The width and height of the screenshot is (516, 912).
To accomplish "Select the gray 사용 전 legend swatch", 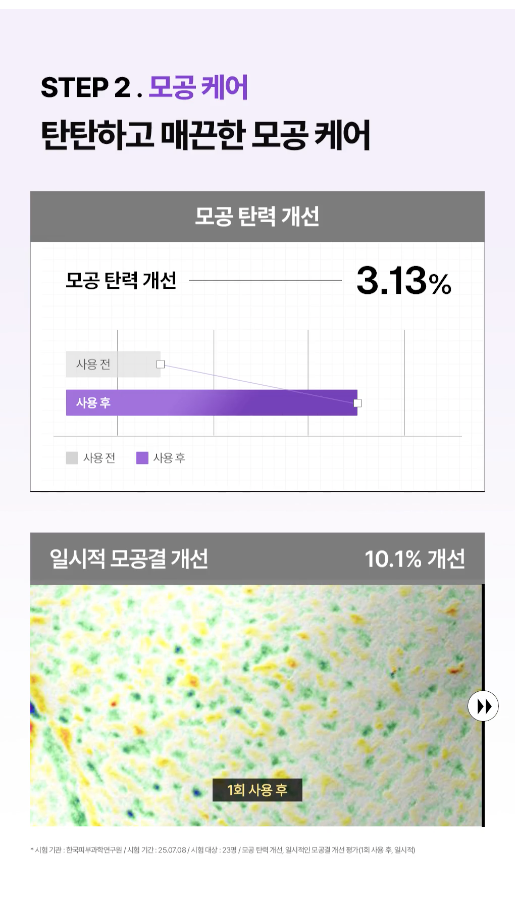I will 72,458.
